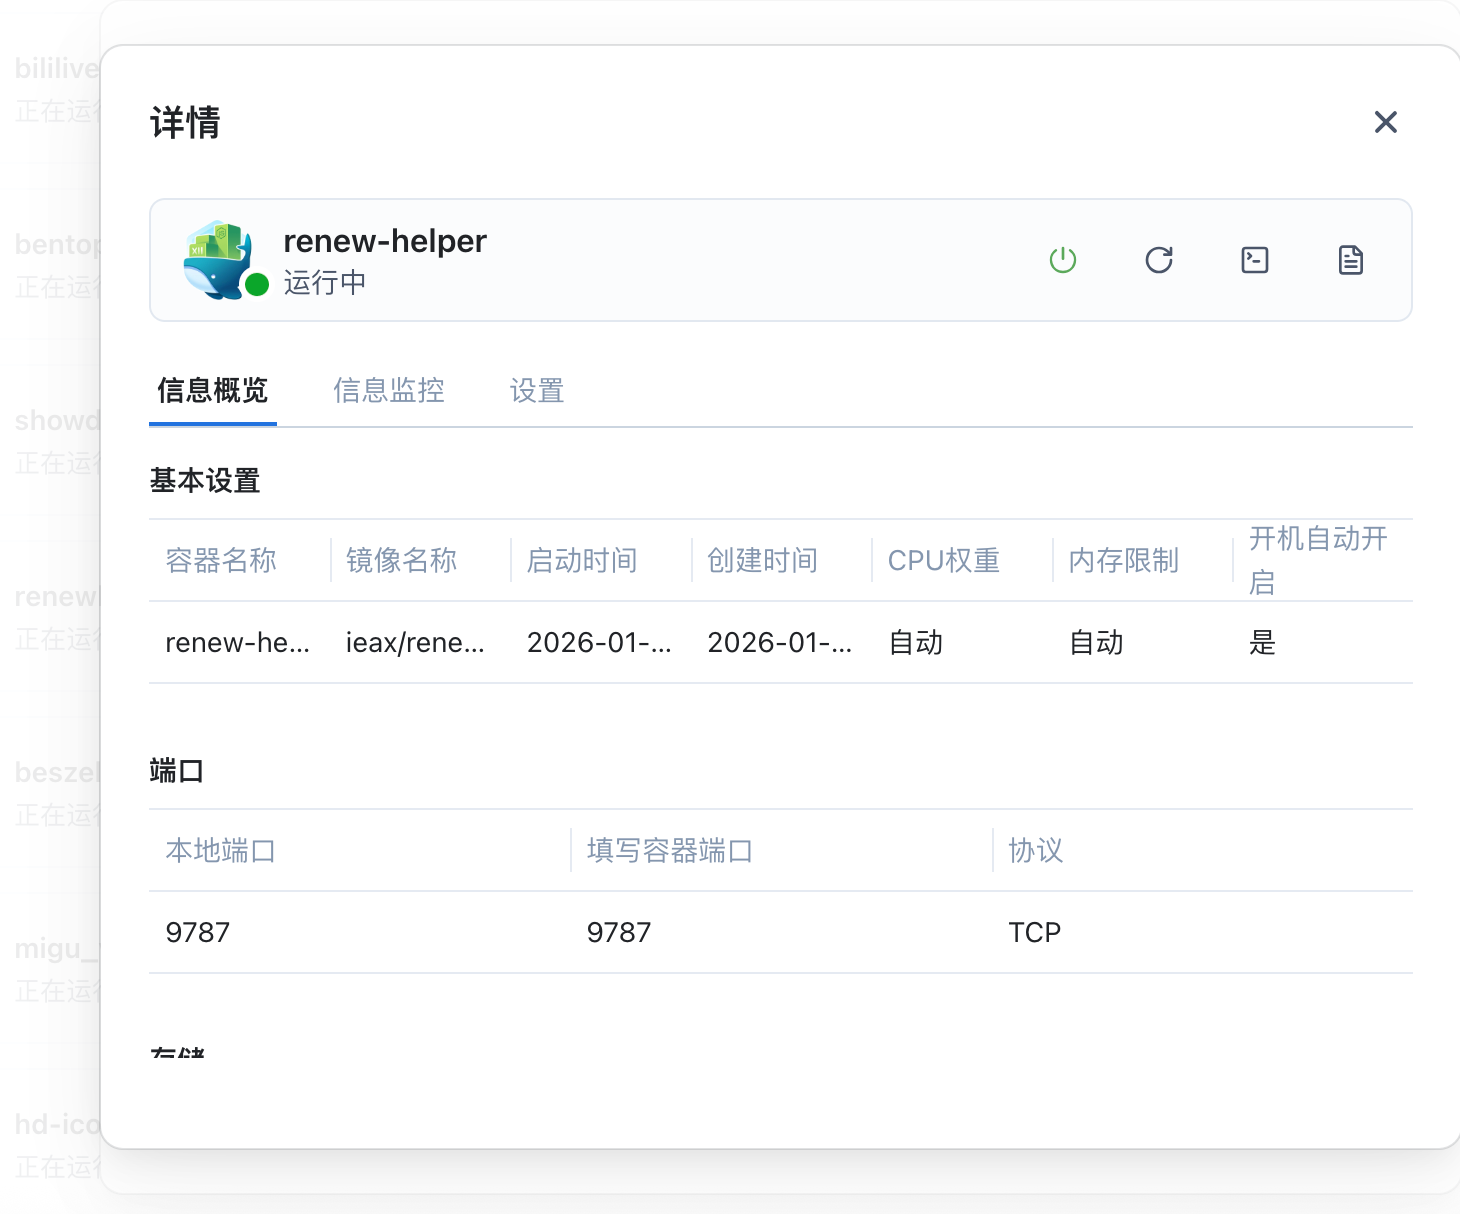Open the 设置 tab
This screenshot has height=1214, width=1460.
[537, 390]
